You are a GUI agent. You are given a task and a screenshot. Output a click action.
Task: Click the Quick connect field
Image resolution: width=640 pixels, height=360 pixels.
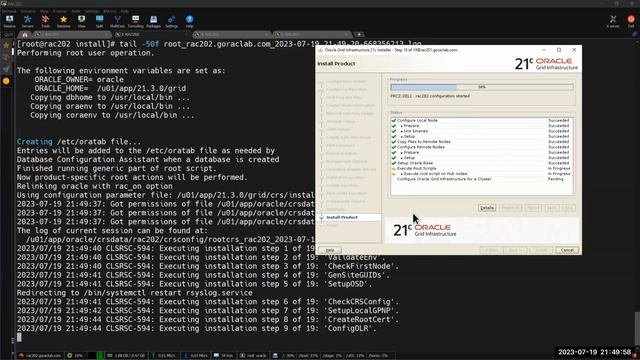(9, 35)
